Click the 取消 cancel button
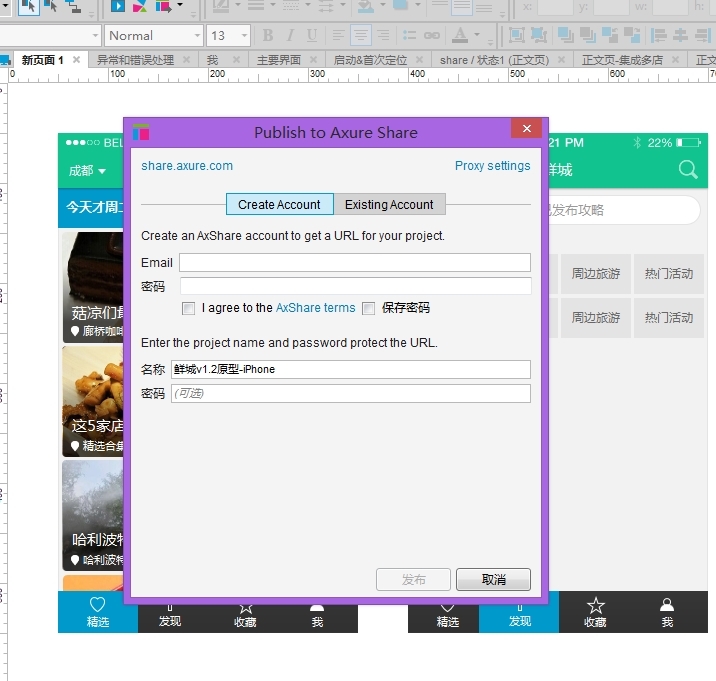 pos(493,580)
